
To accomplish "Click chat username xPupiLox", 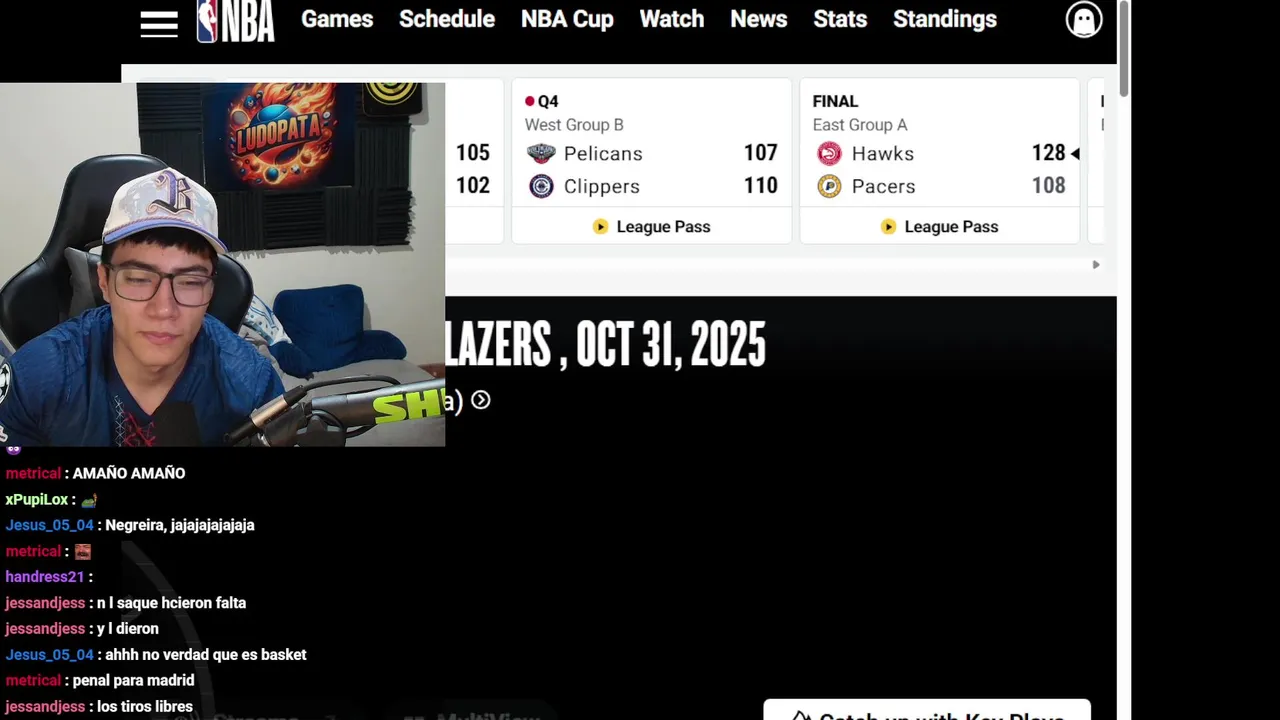I will [37, 499].
